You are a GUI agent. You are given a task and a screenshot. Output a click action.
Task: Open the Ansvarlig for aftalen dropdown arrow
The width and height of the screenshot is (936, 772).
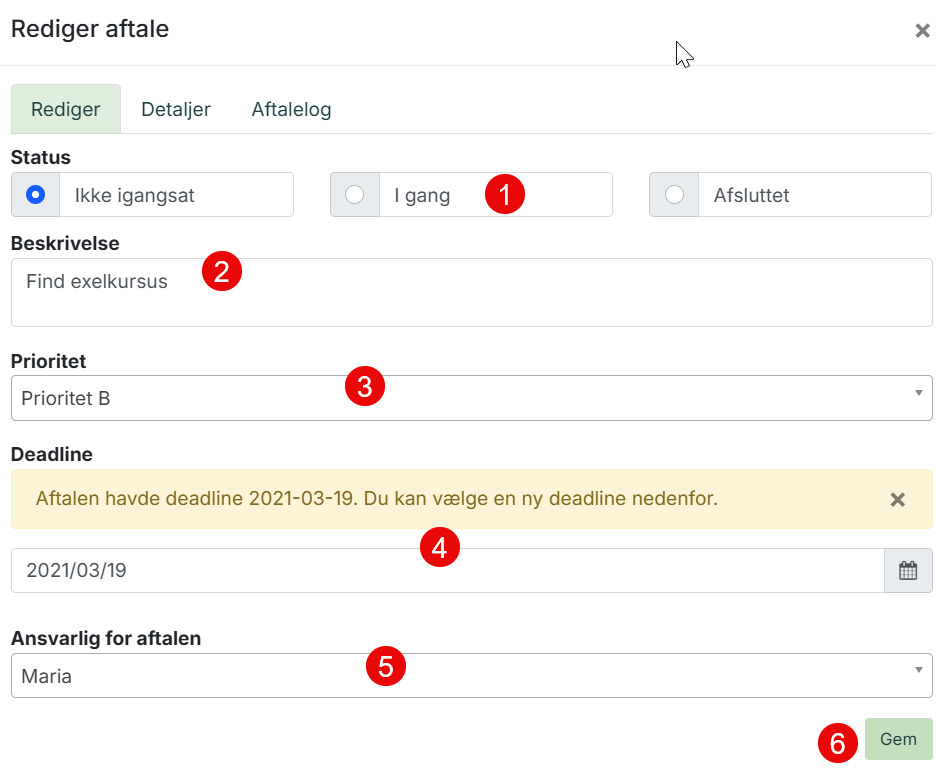[919, 670]
